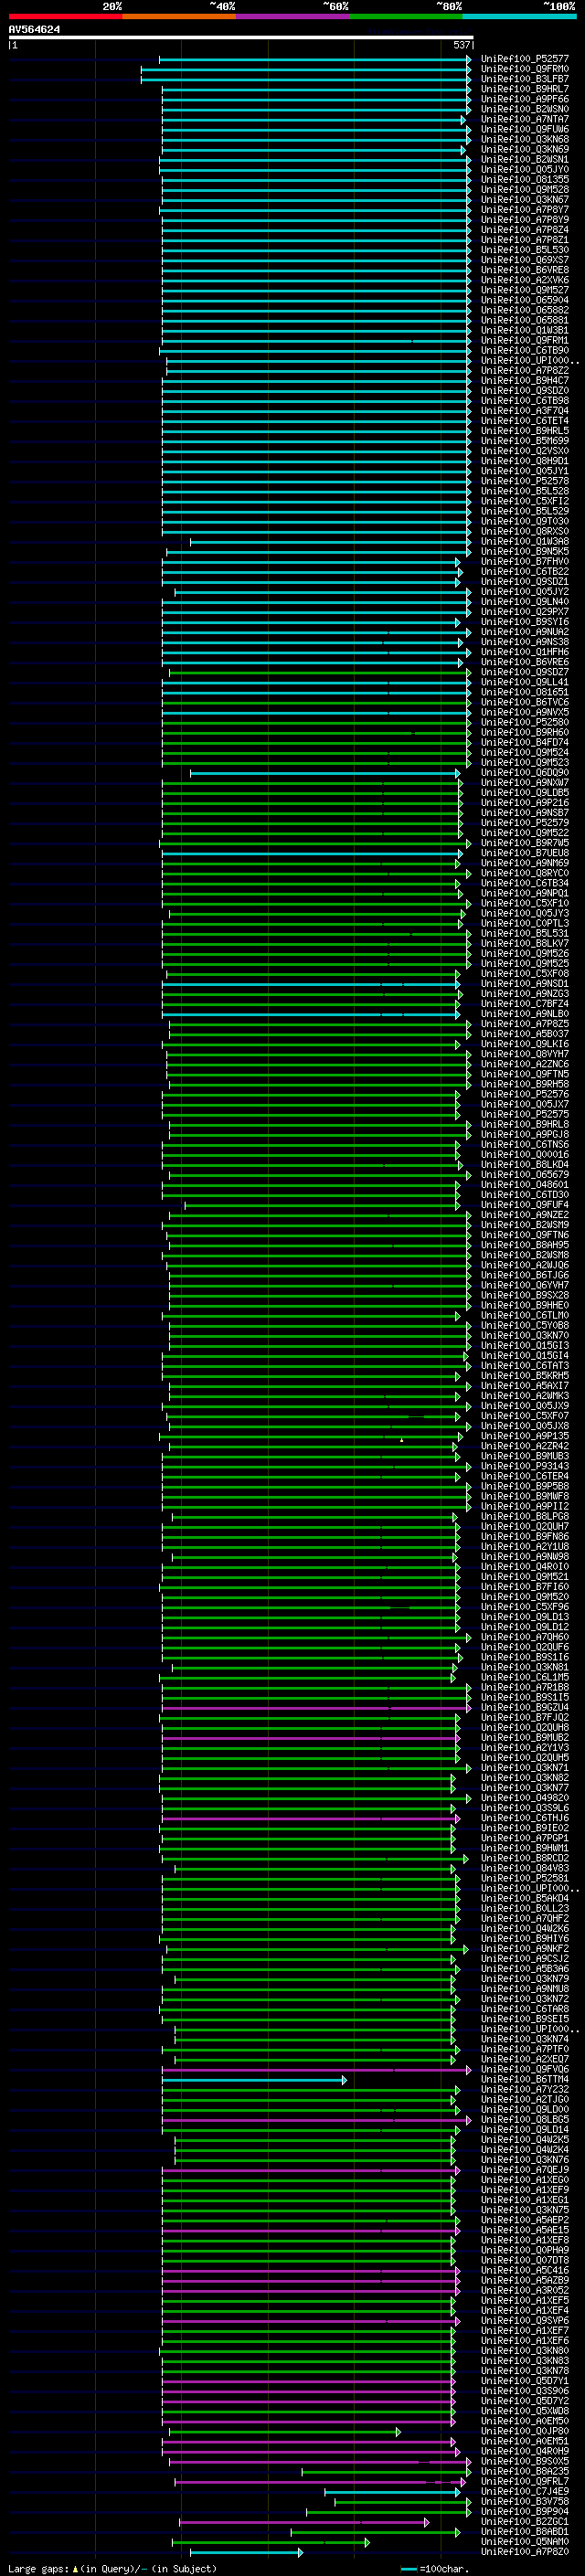The image size is (585, 2576).
Task: Open hit UniRef100_B9P904
Action: pos(524,2511)
